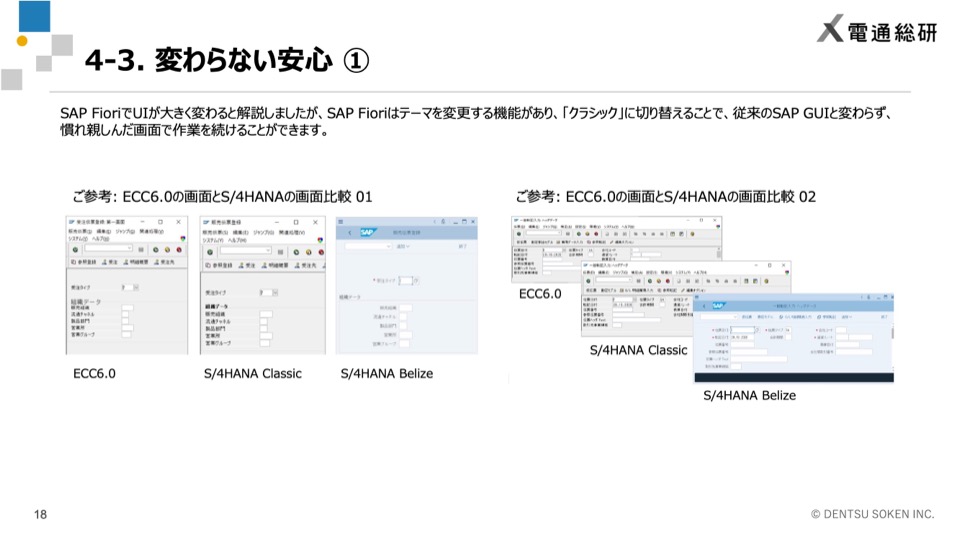Click 参照登録 button in ECC6.0 window
960x540 pixels.
click(x=84, y=262)
